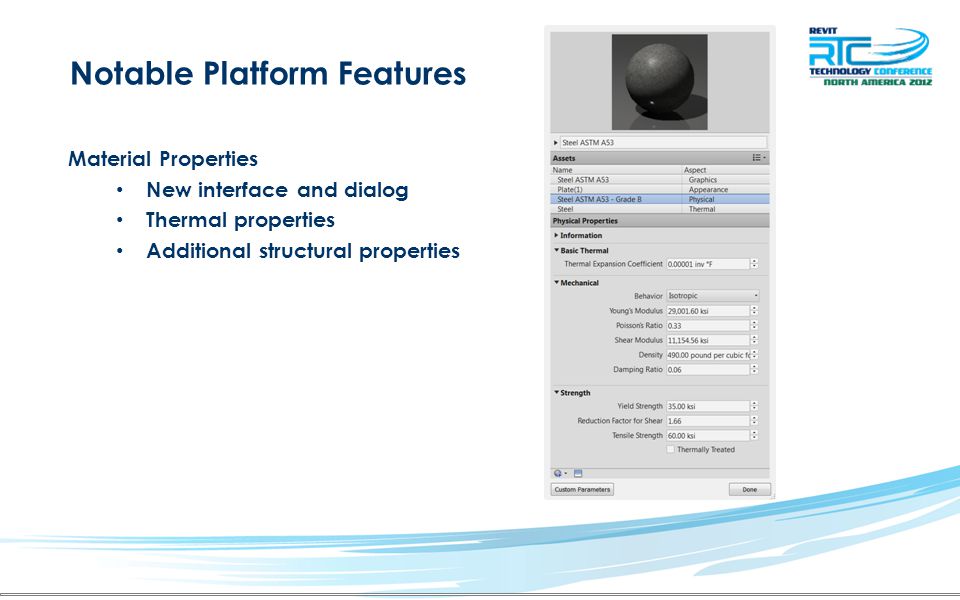Viewport: 960px width, 600px height.
Task: Click the Thermal Expansion Coefficient spinner
Action: pos(754,264)
